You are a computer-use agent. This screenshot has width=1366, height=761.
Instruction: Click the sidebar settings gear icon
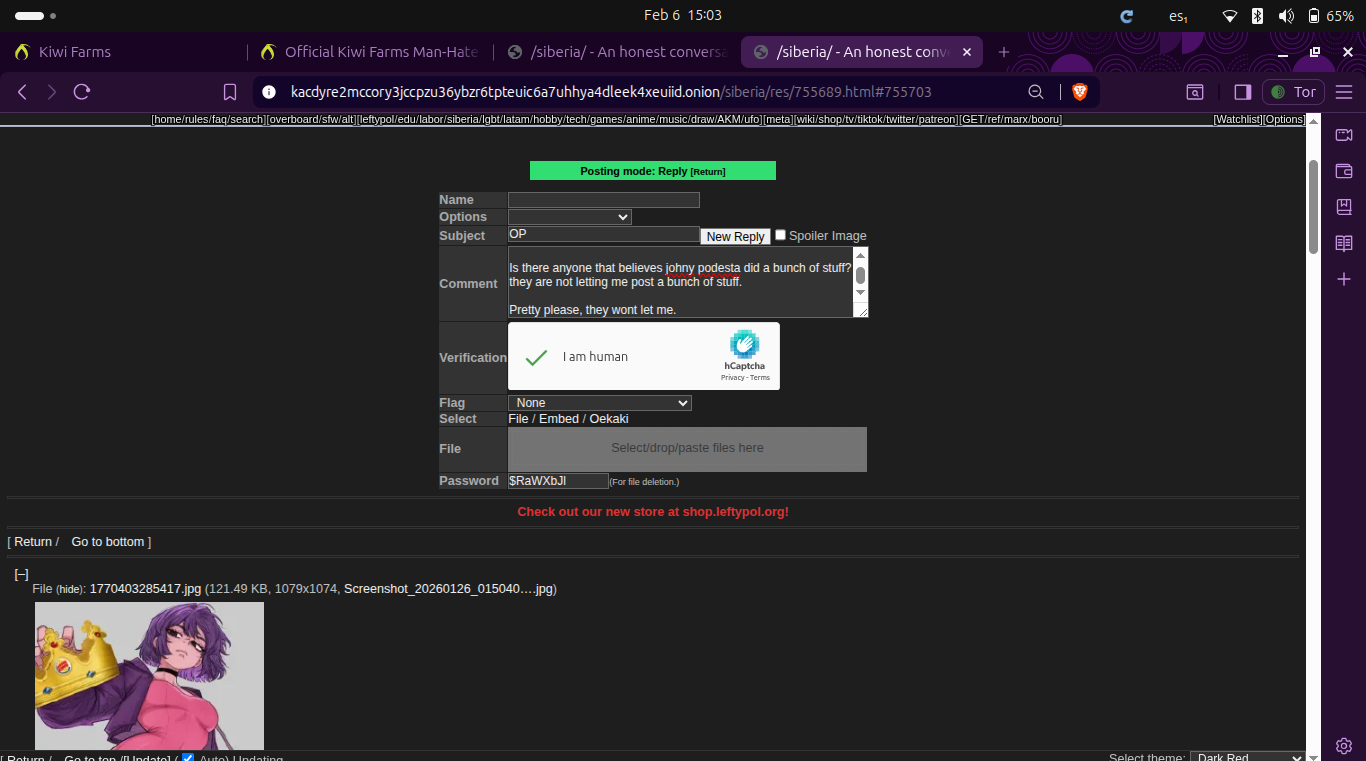point(1344,746)
